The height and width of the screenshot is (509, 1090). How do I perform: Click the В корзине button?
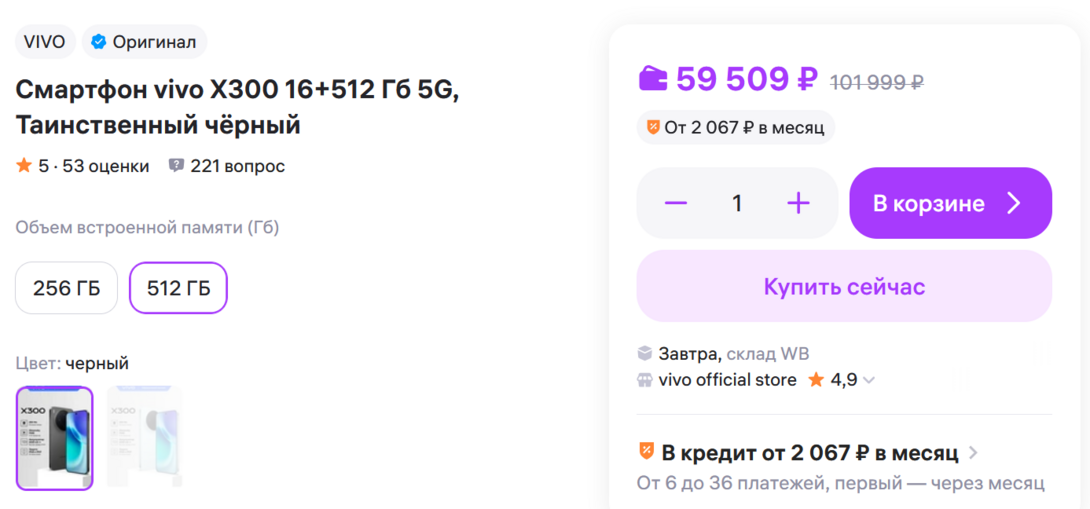click(950, 203)
